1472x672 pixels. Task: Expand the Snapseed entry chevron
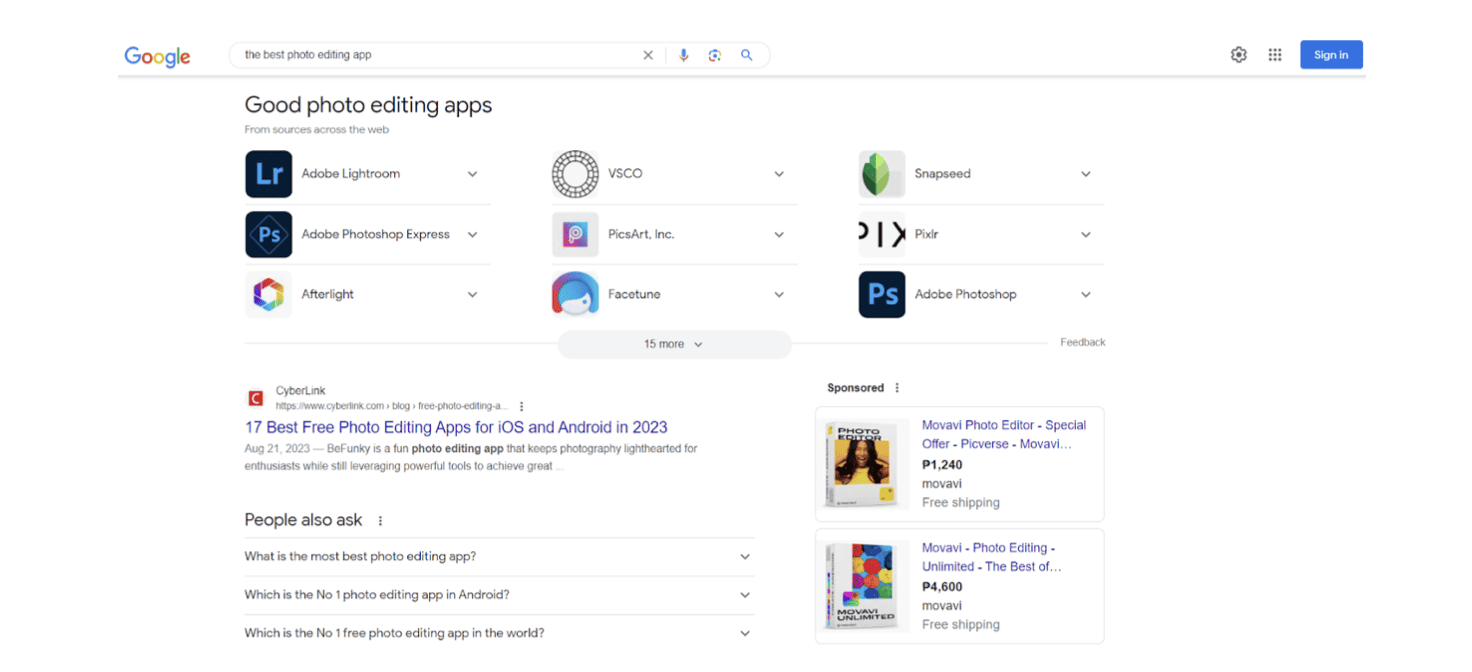click(1086, 174)
